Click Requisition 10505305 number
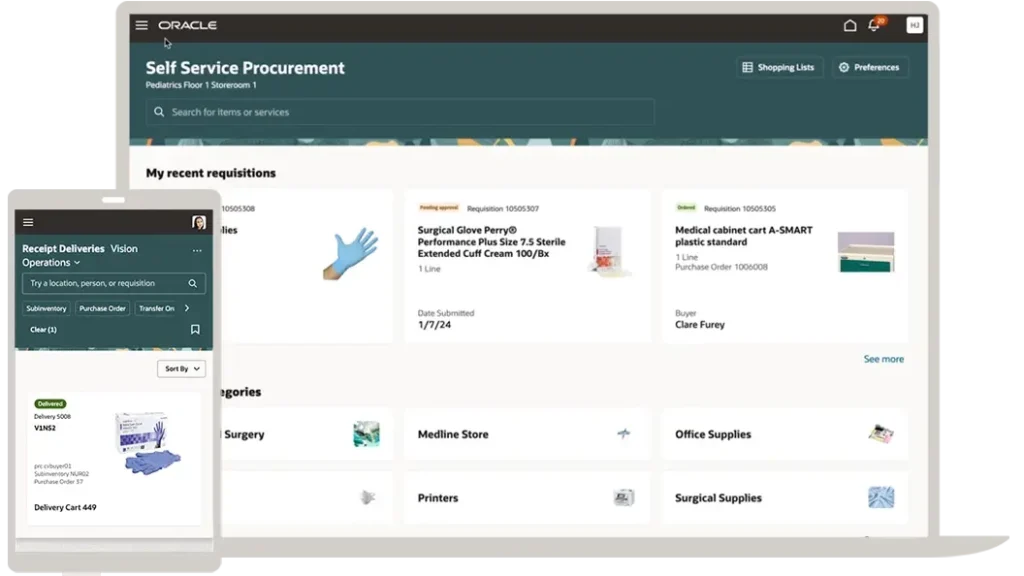The height and width of the screenshot is (576, 1024). [740, 209]
